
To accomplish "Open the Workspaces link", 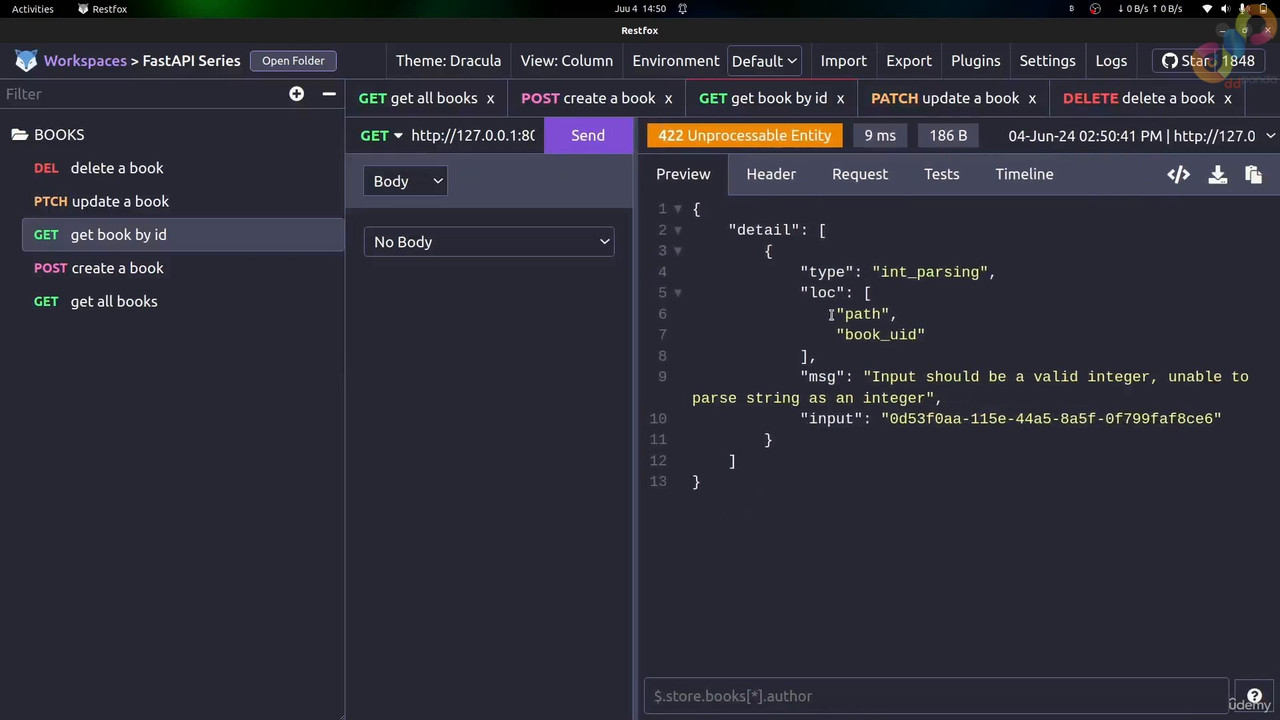I will (x=85, y=61).
